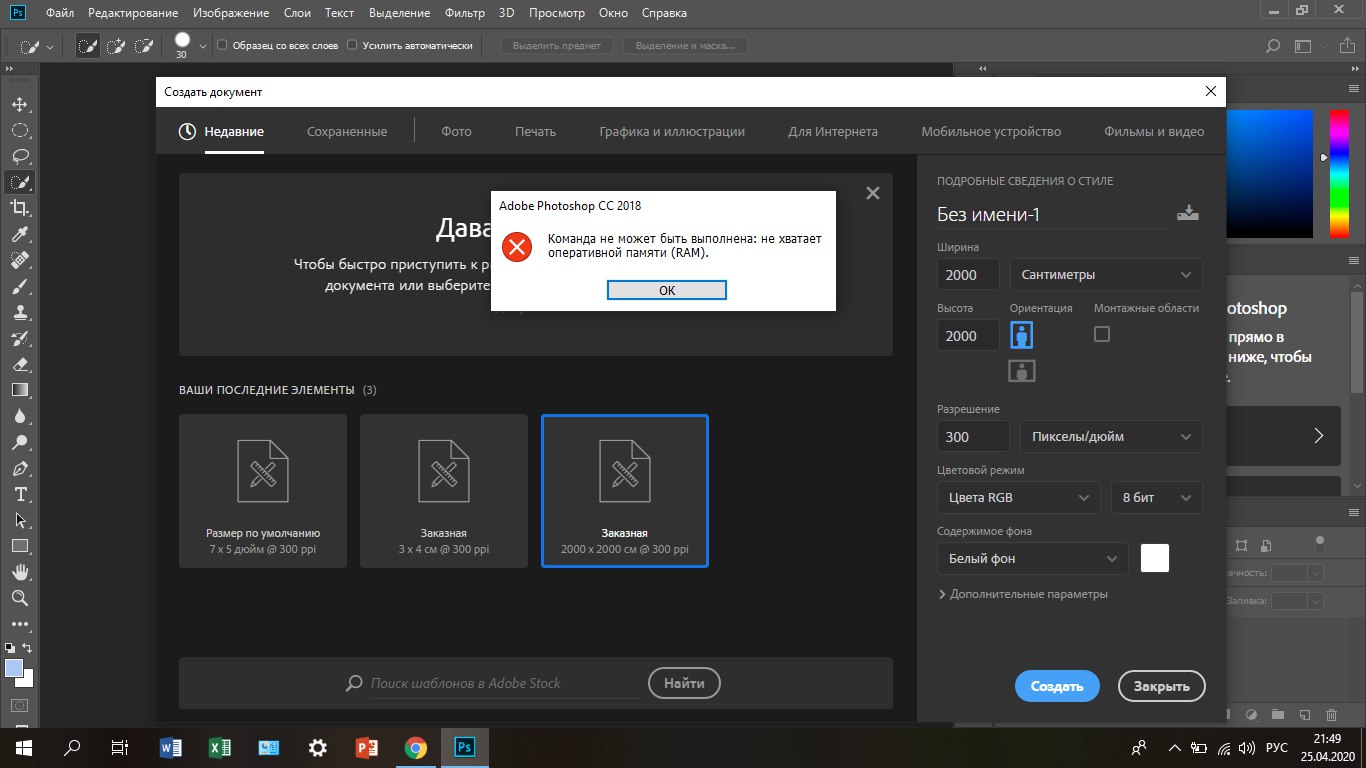The image size is (1366, 768).
Task: Select the Dodge tool
Action: (19, 442)
